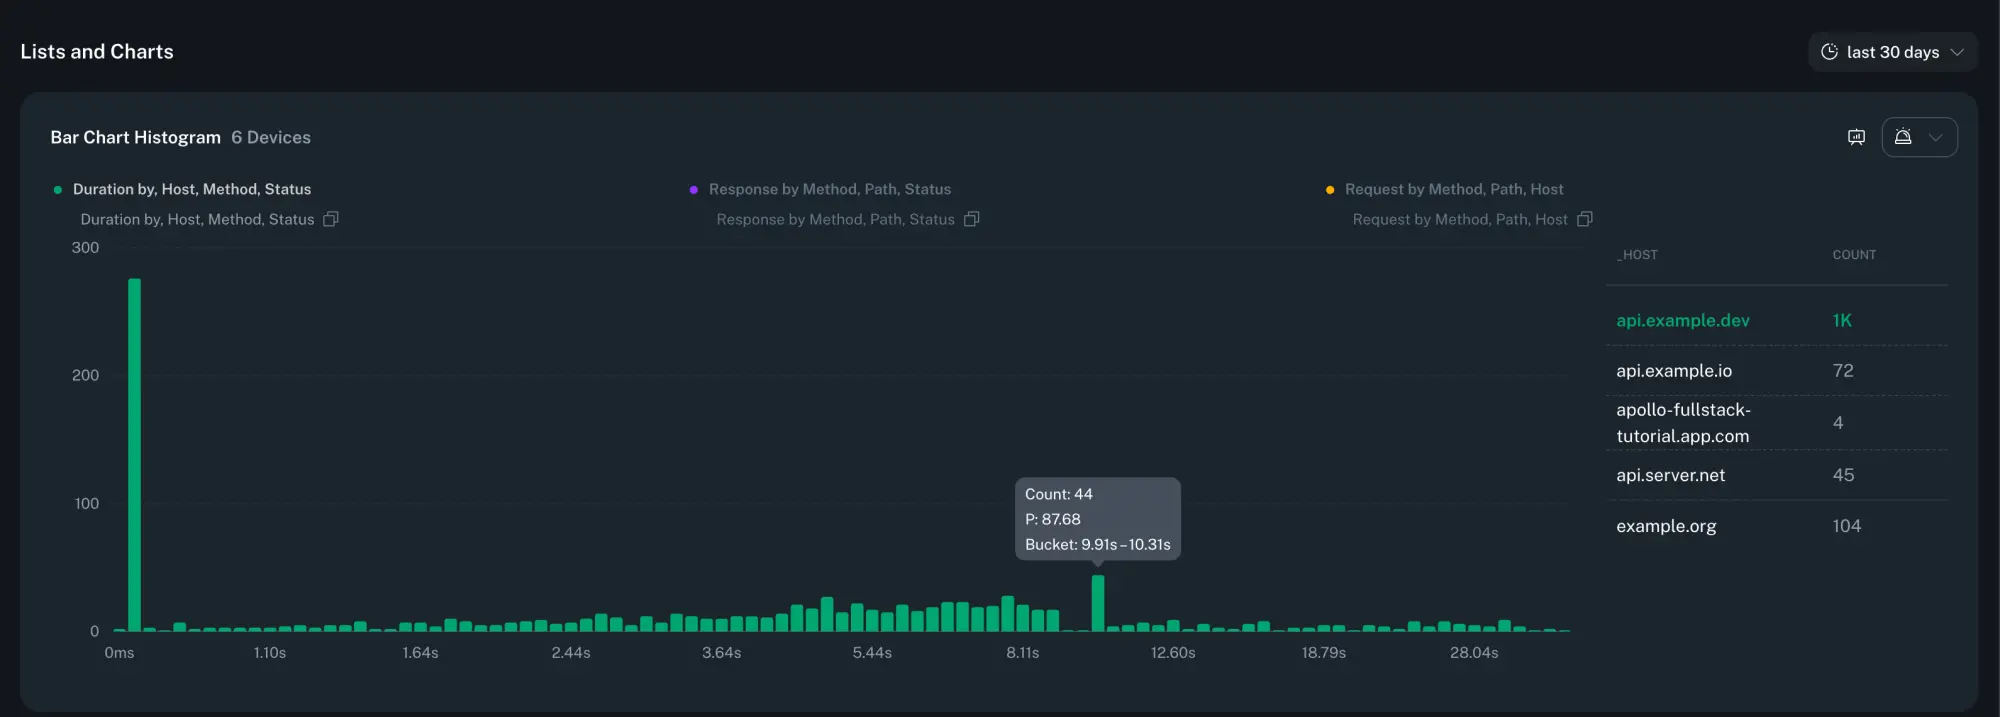Viewport: 2000px width, 717px height.
Task: Toggle the orange Request series legend dot
Action: click(1329, 190)
